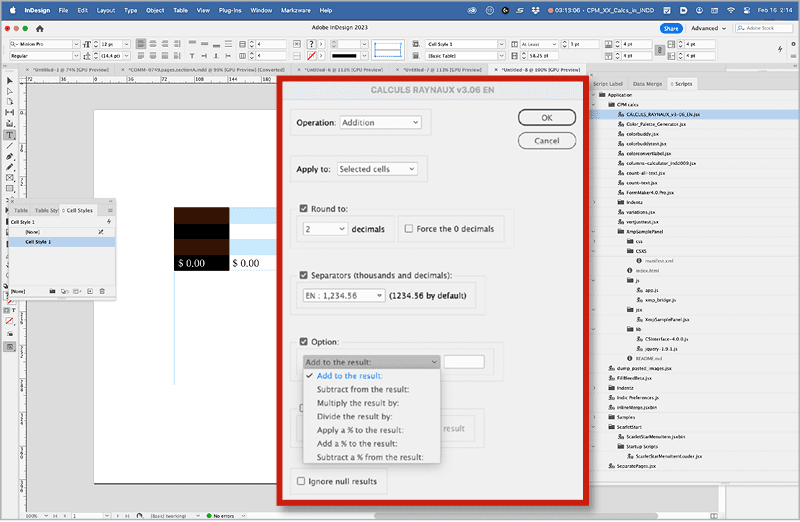Select the Selection (arrow) tool

tap(10, 81)
